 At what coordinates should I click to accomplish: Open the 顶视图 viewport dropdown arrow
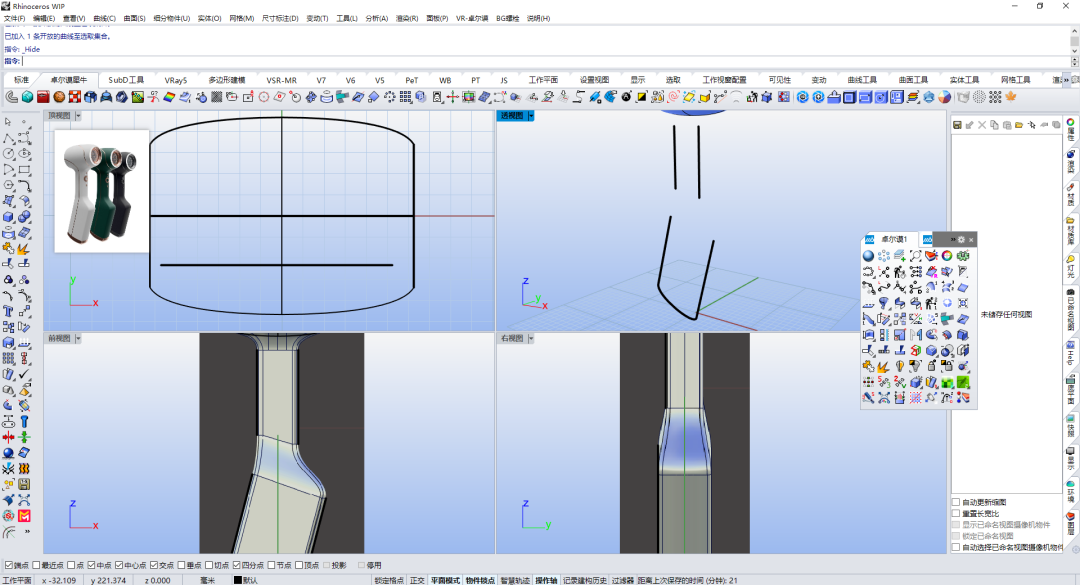click(x=78, y=116)
